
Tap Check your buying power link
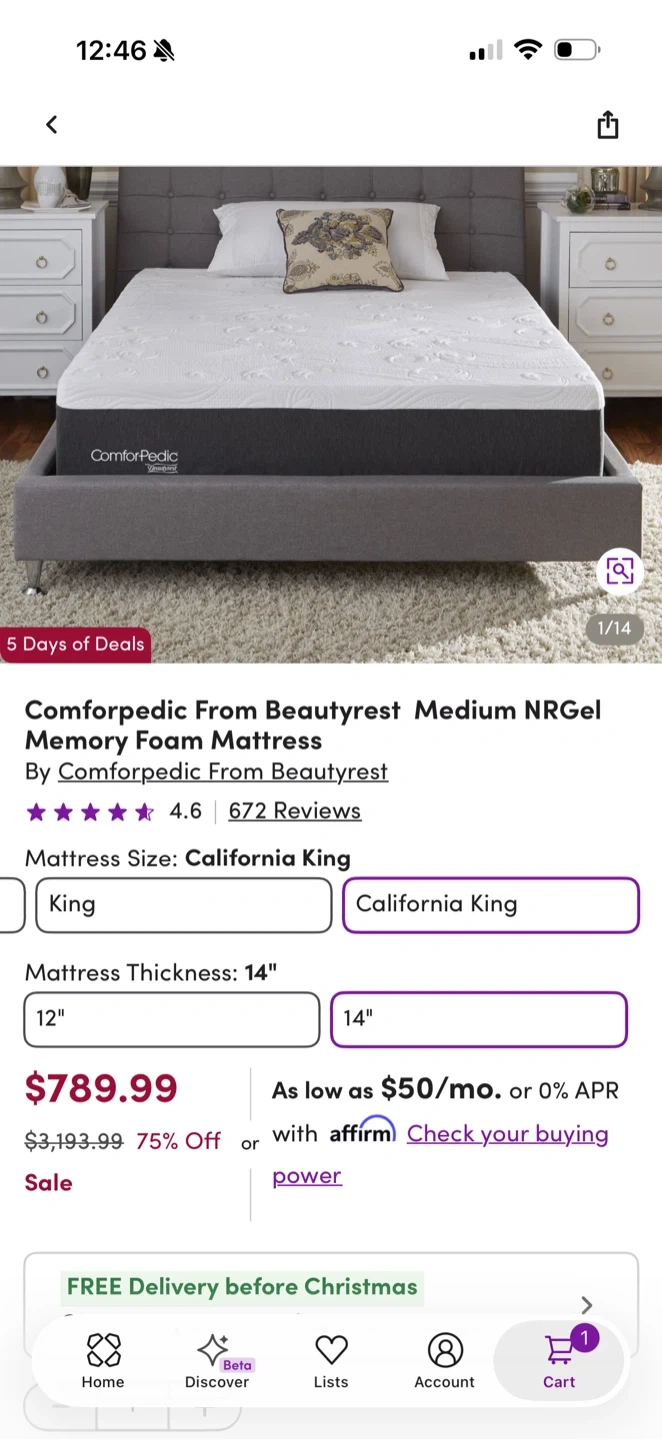pyautogui.click(x=507, y=1134)
